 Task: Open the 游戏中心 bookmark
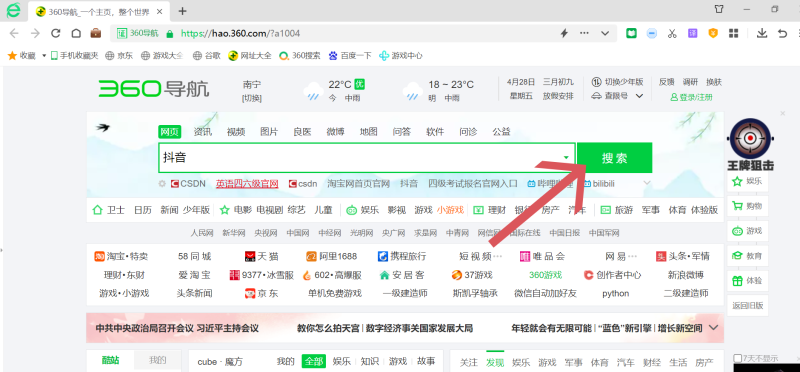pos(401,56)
